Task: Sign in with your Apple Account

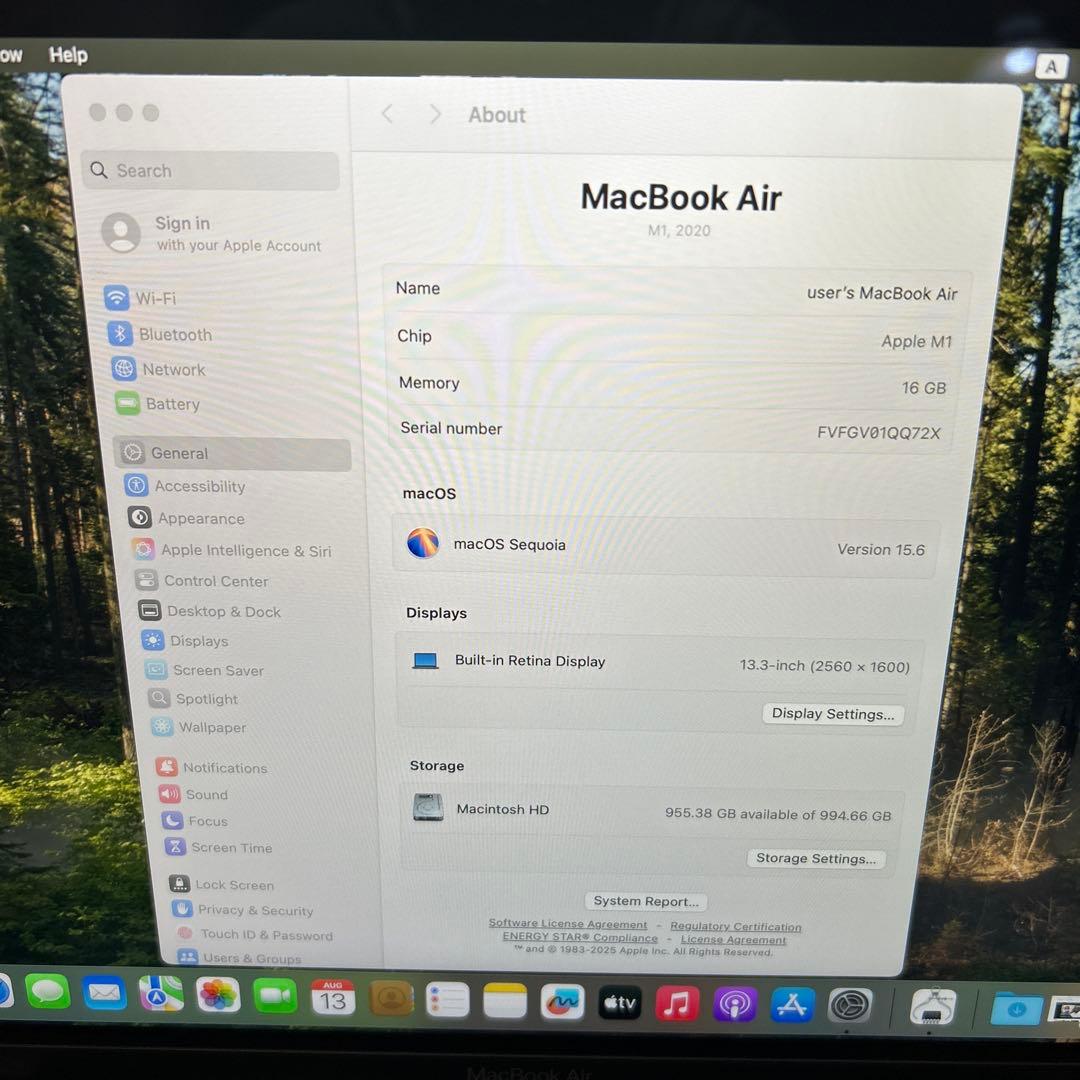Action: tap(212, 233)
